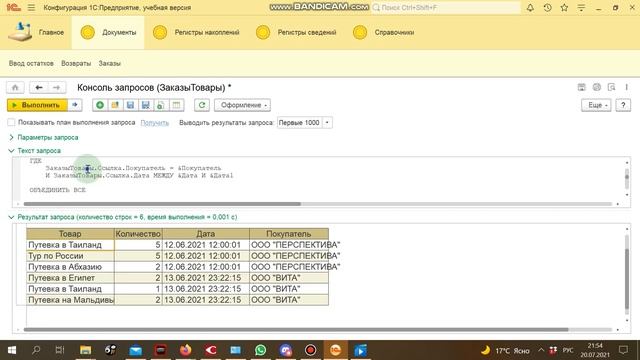Viewport: 640px width, 360px height.
Task: Open the vertical dots form menu
Action: 626,87
